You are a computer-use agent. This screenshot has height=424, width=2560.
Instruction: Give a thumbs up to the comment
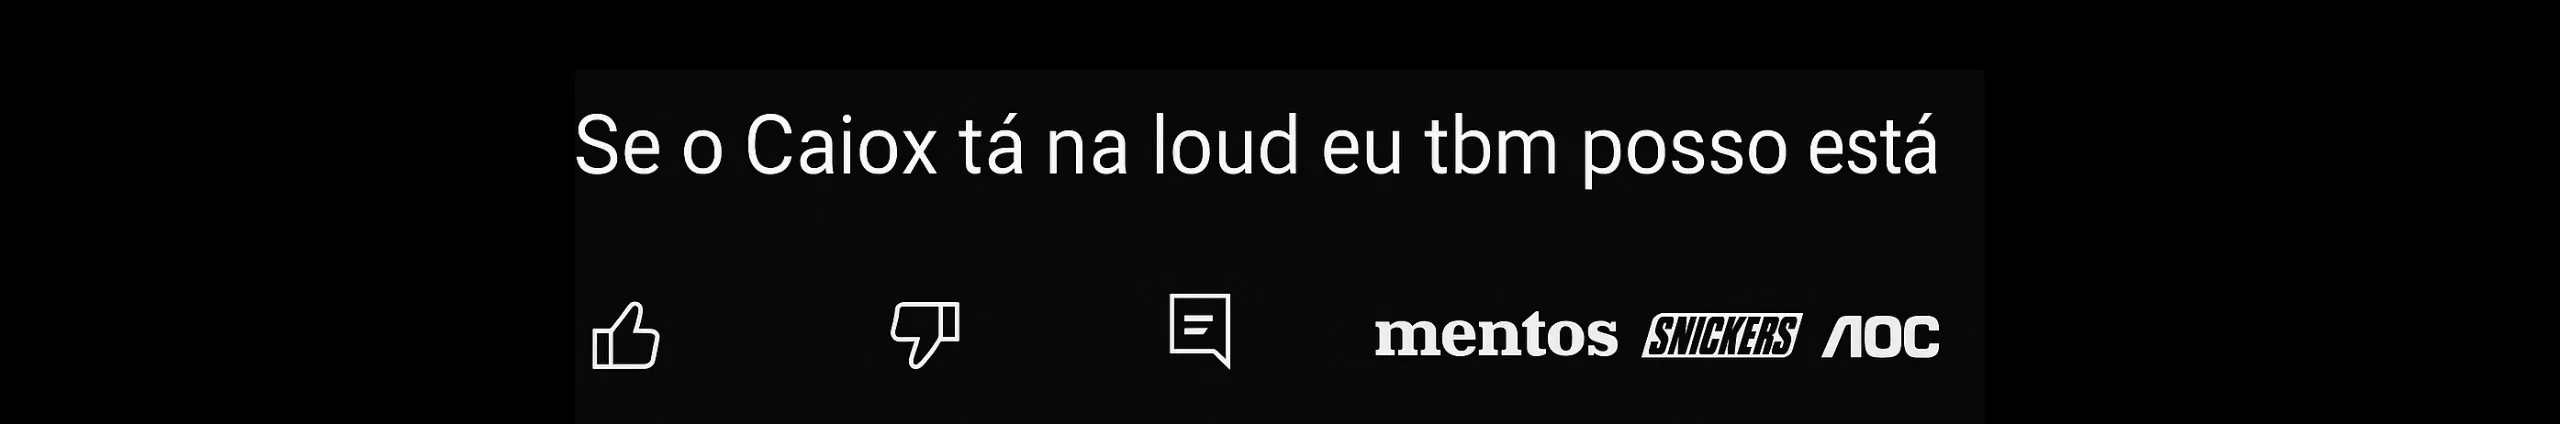626,334
